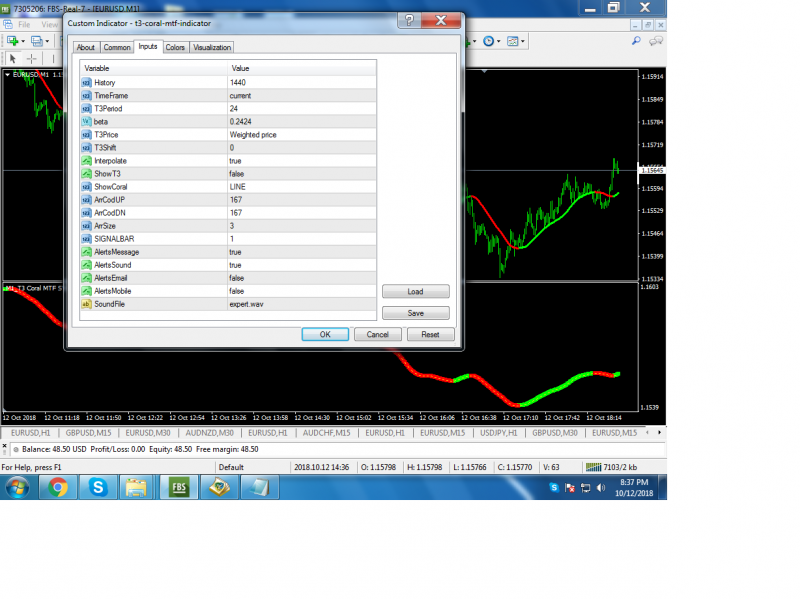Open Google Chrome from taskbar
The width and height of the screenshot is (800, 599).
click(58, 487)
